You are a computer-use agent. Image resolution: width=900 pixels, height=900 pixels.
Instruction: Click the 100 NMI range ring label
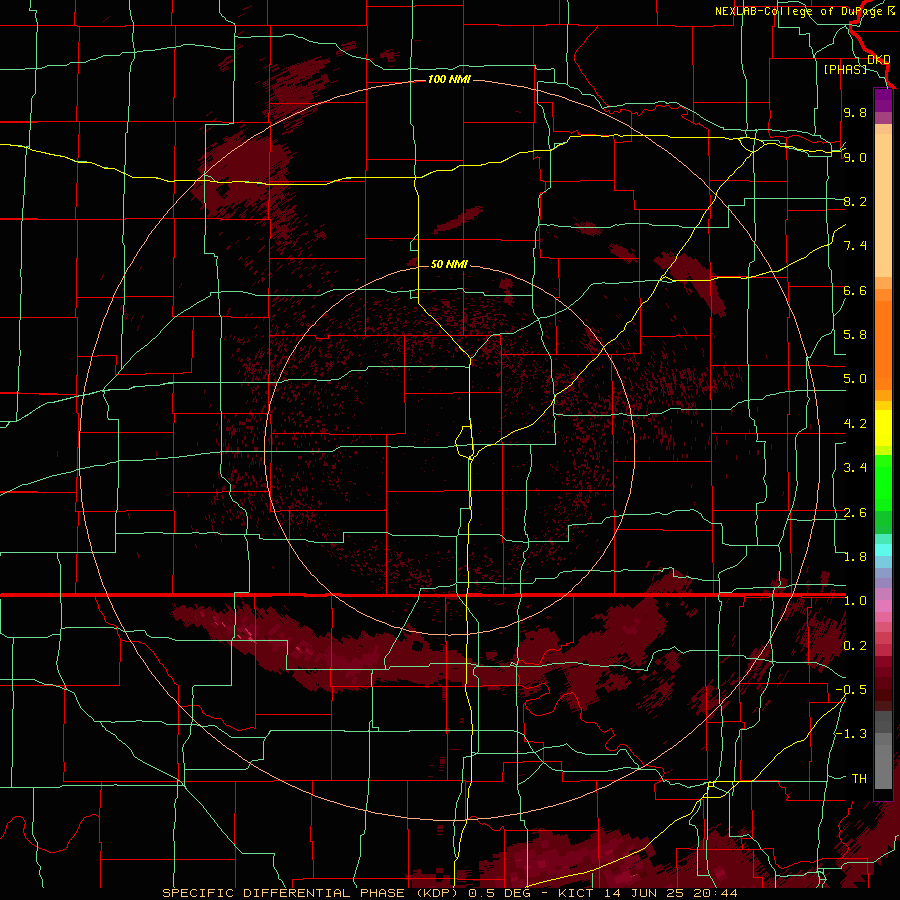[x=449, y=79]
